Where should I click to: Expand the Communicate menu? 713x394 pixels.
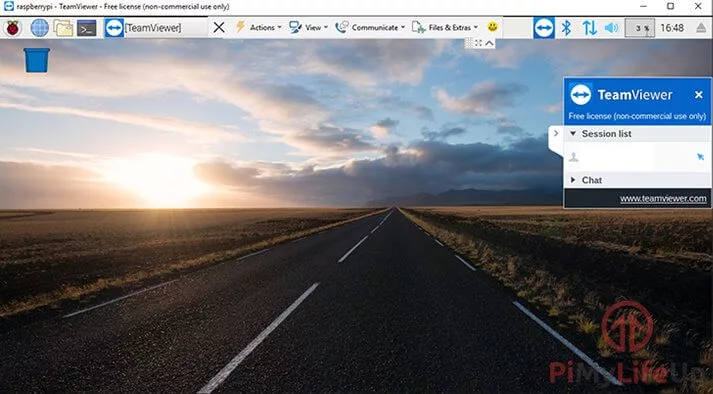point(370,27)
